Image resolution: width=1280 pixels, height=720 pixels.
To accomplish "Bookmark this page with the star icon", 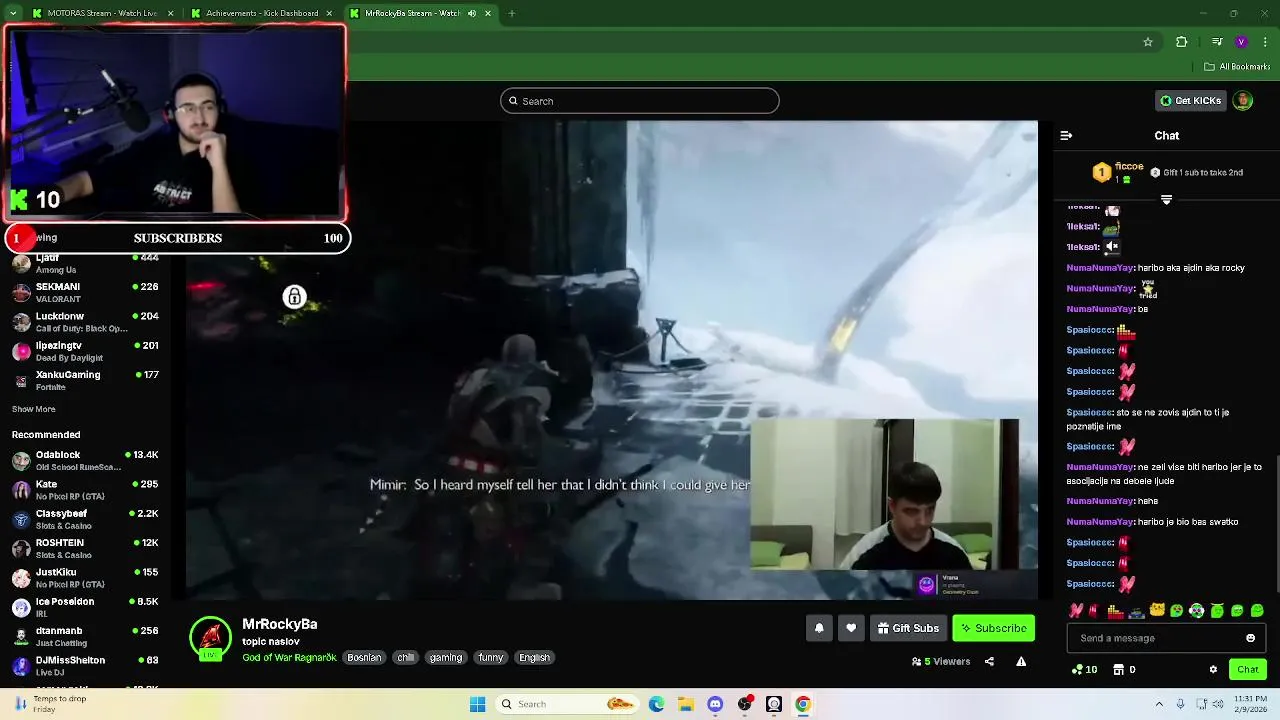I will [1148, 42].
